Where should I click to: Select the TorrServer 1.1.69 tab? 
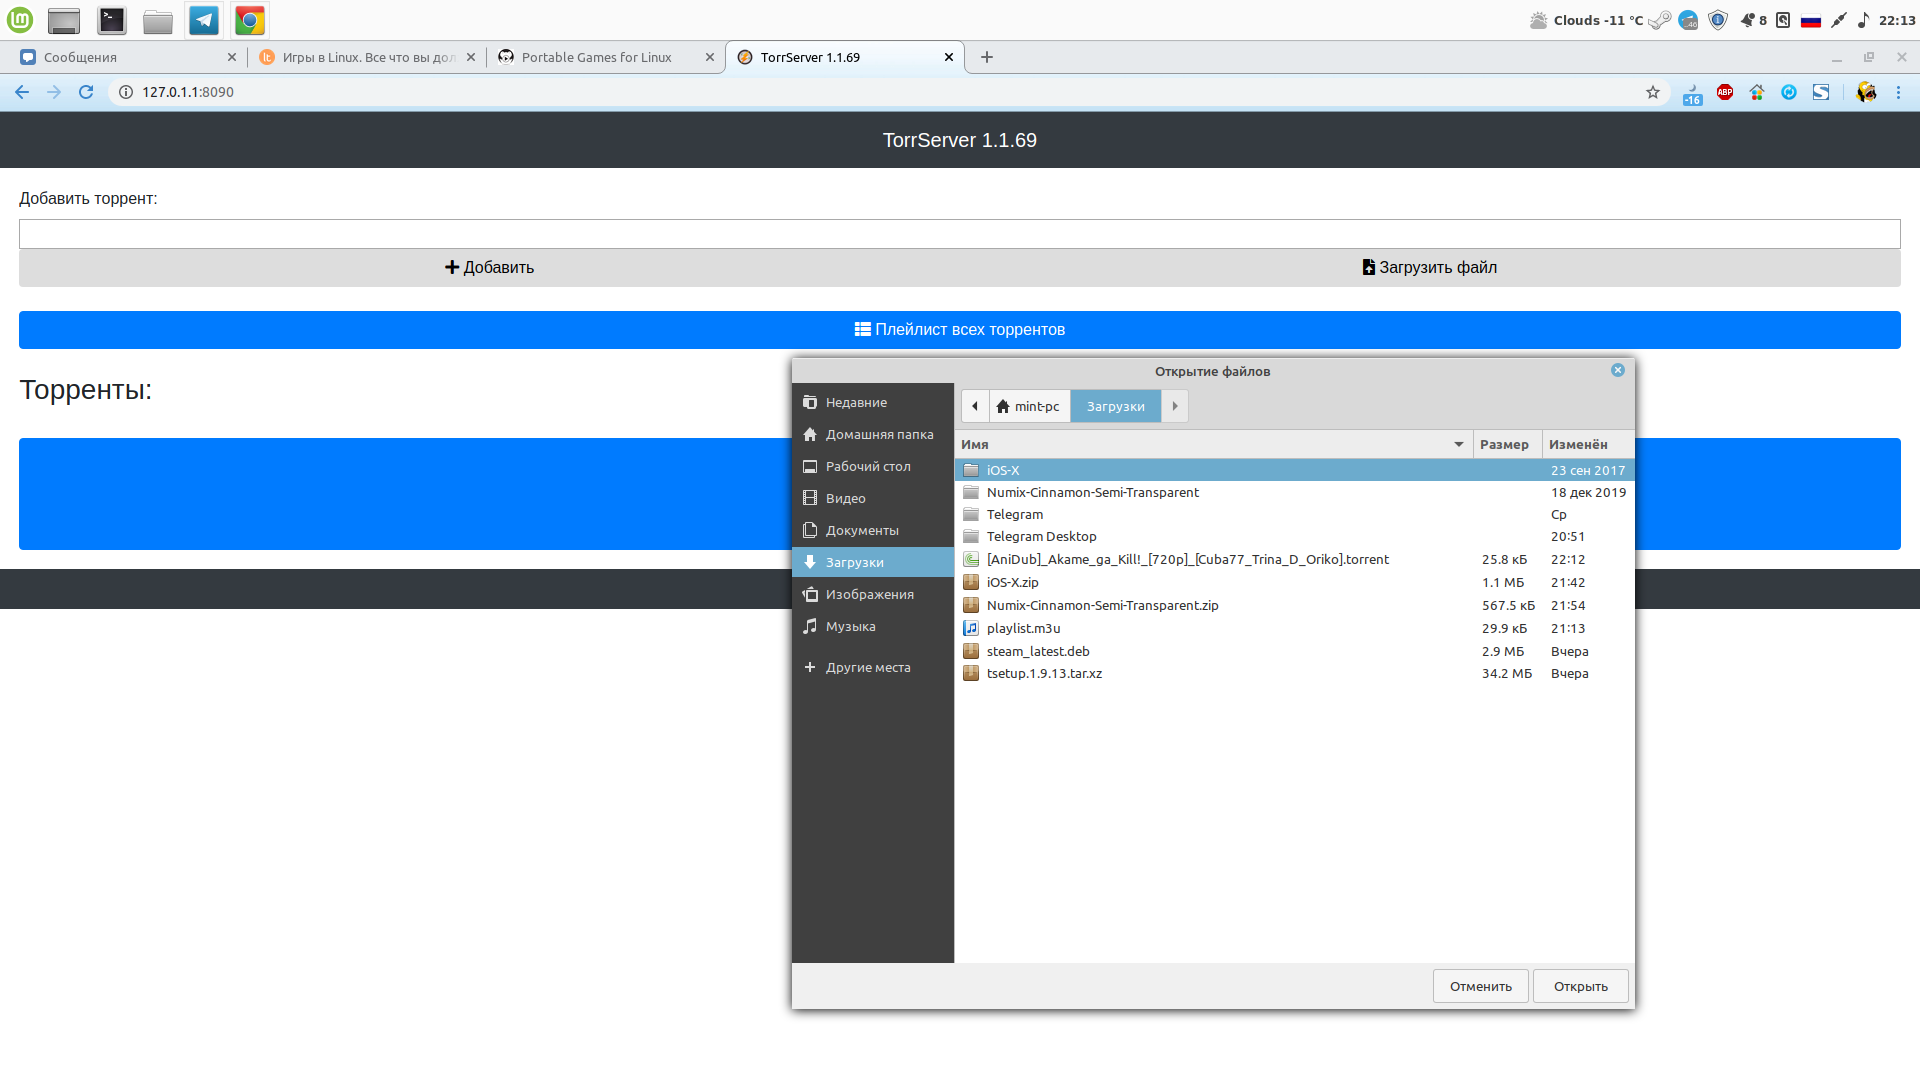845,57
